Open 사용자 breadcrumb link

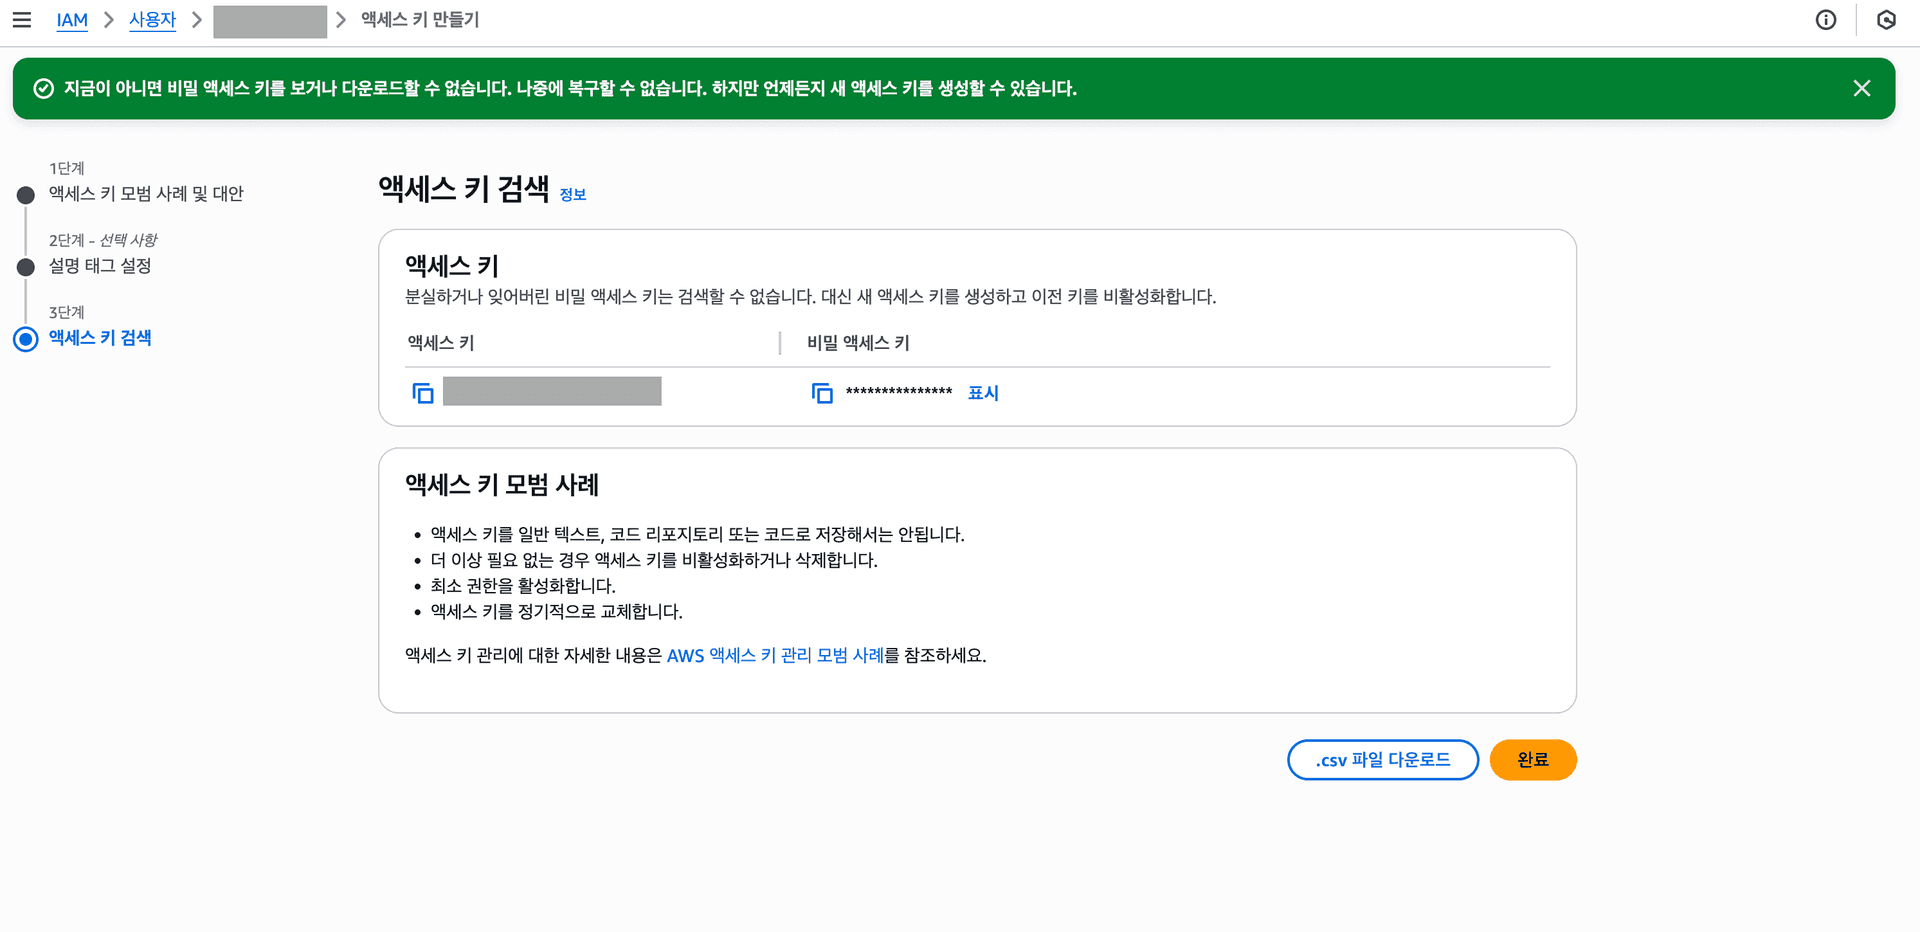[152, 19]
